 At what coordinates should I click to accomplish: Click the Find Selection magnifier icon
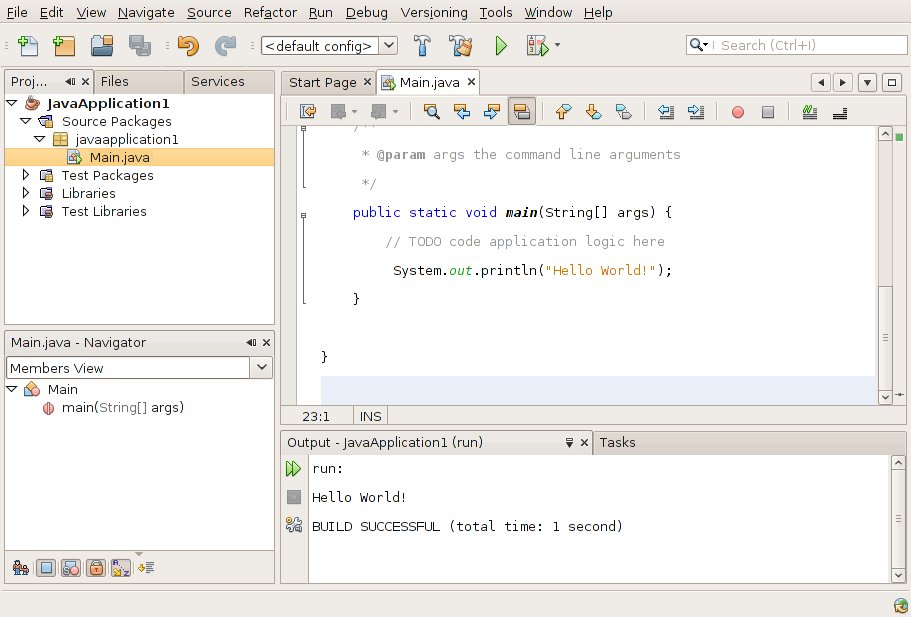[x=431, y=112]
